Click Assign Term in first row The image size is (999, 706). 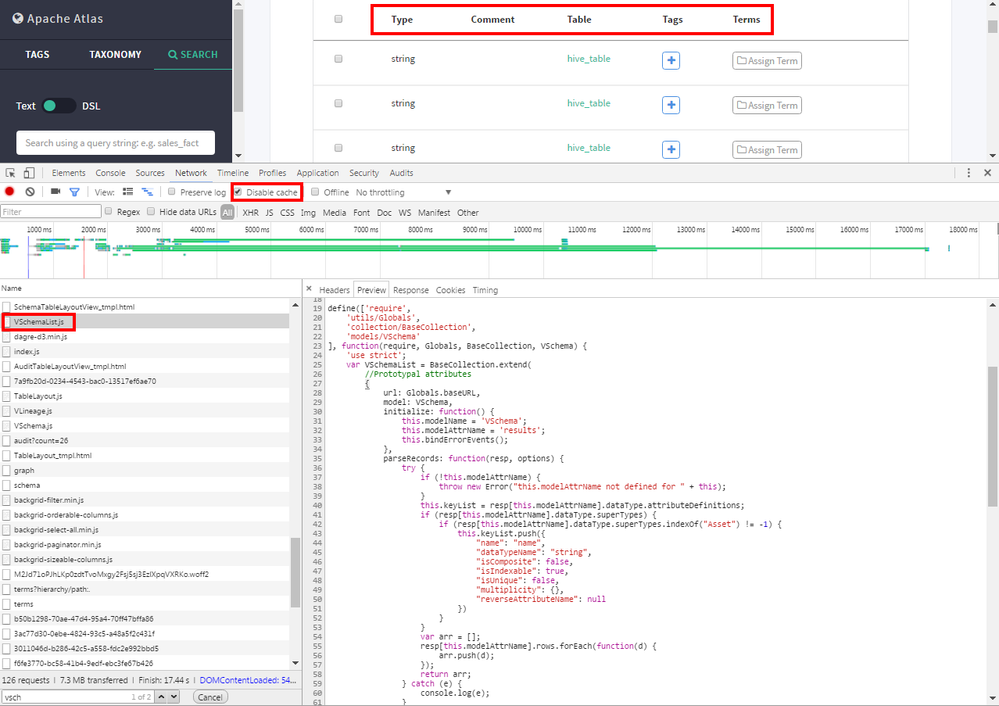(767, 61)
